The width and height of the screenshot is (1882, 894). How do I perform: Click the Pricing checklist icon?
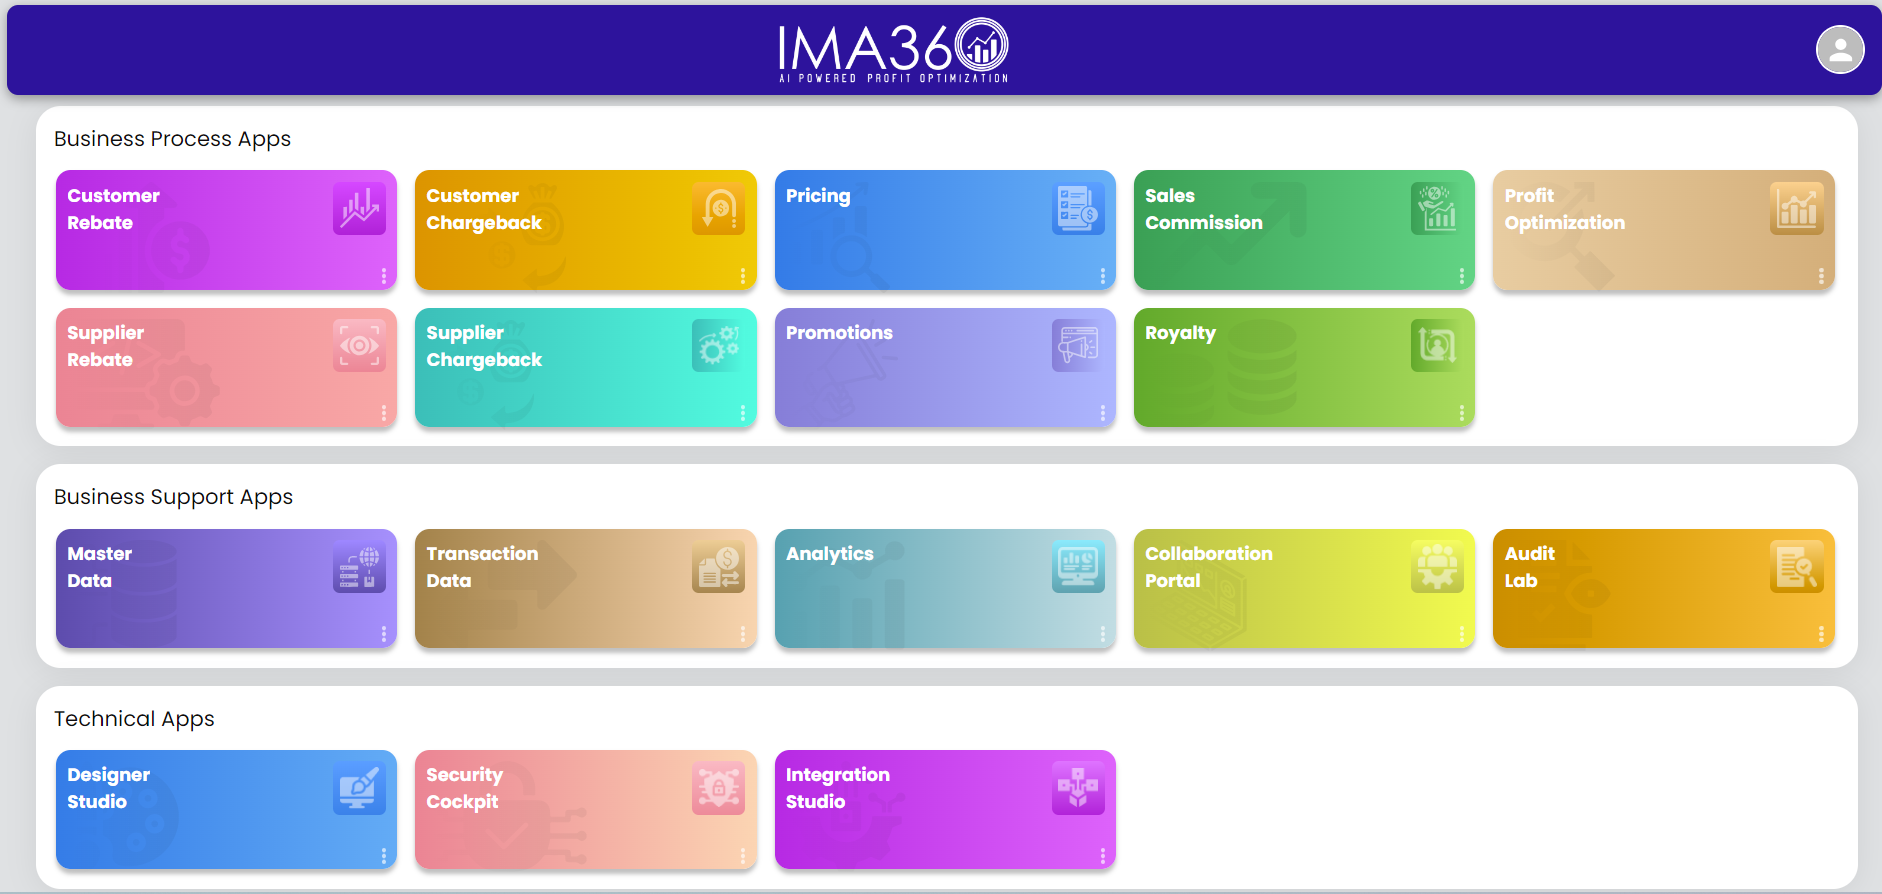1078,209
